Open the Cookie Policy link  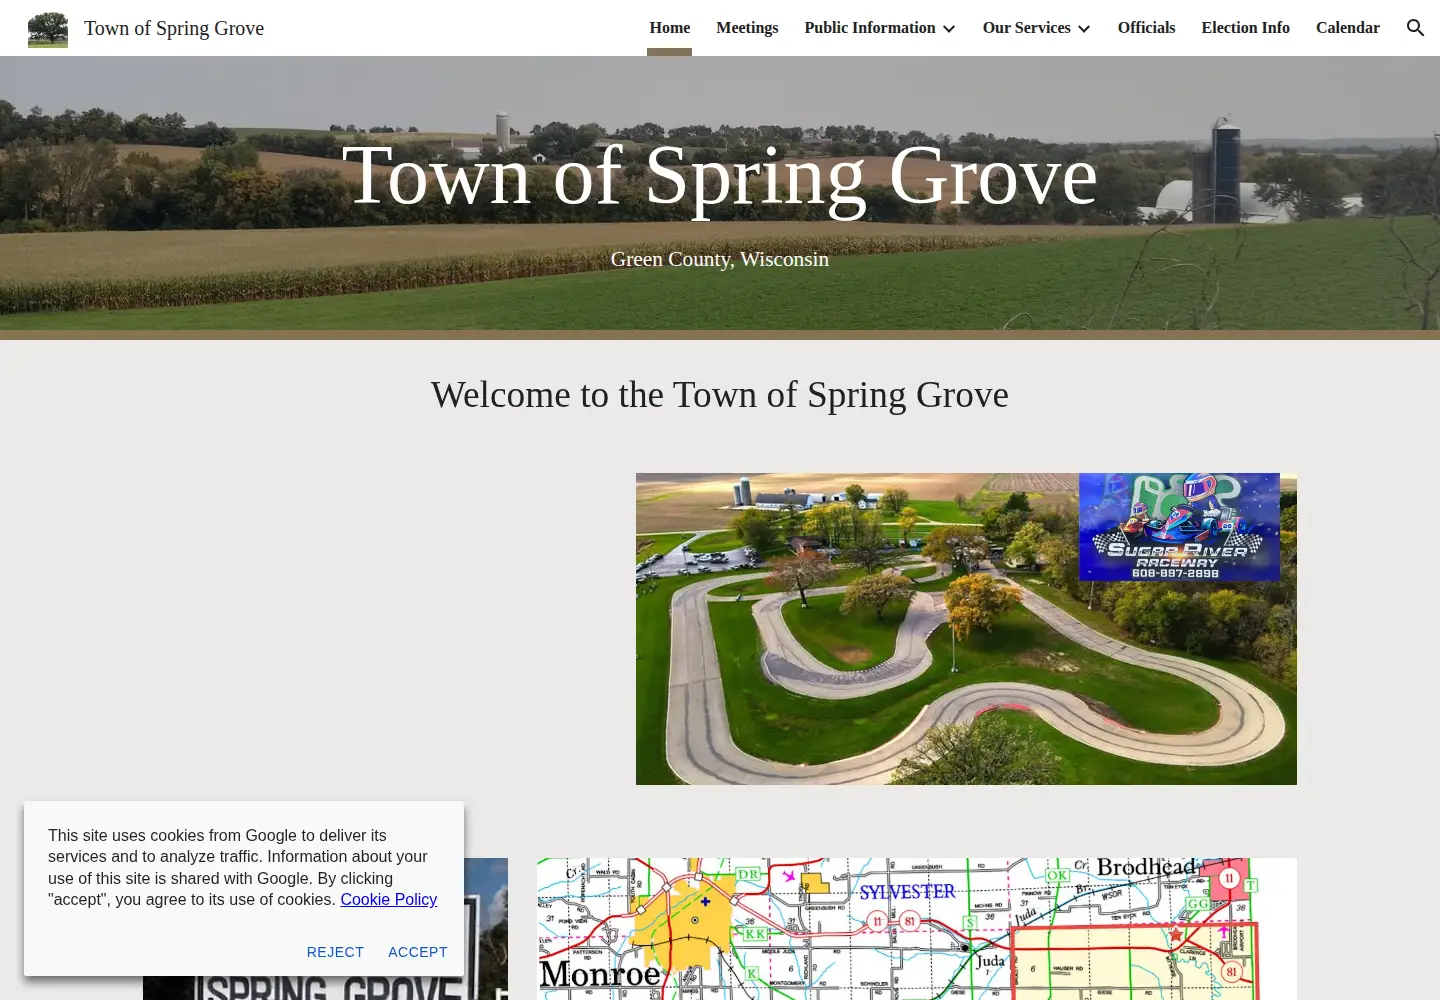tap(389, 899)
